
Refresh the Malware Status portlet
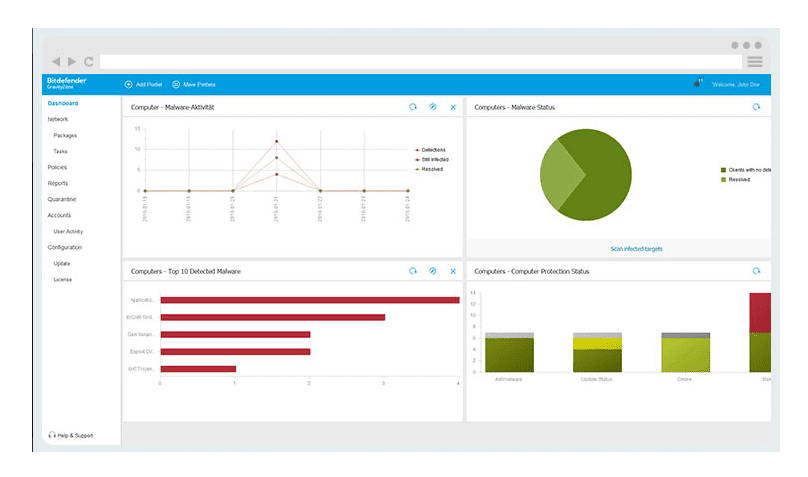click(756, 107)
